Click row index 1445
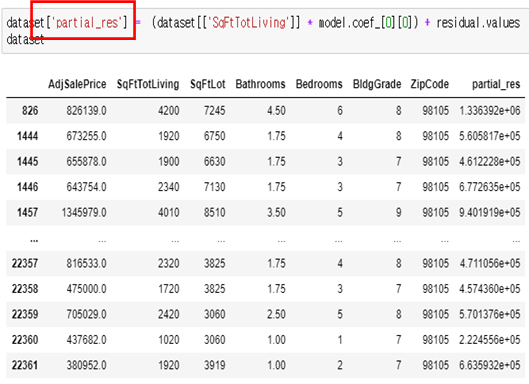 [x=27, y=162]
